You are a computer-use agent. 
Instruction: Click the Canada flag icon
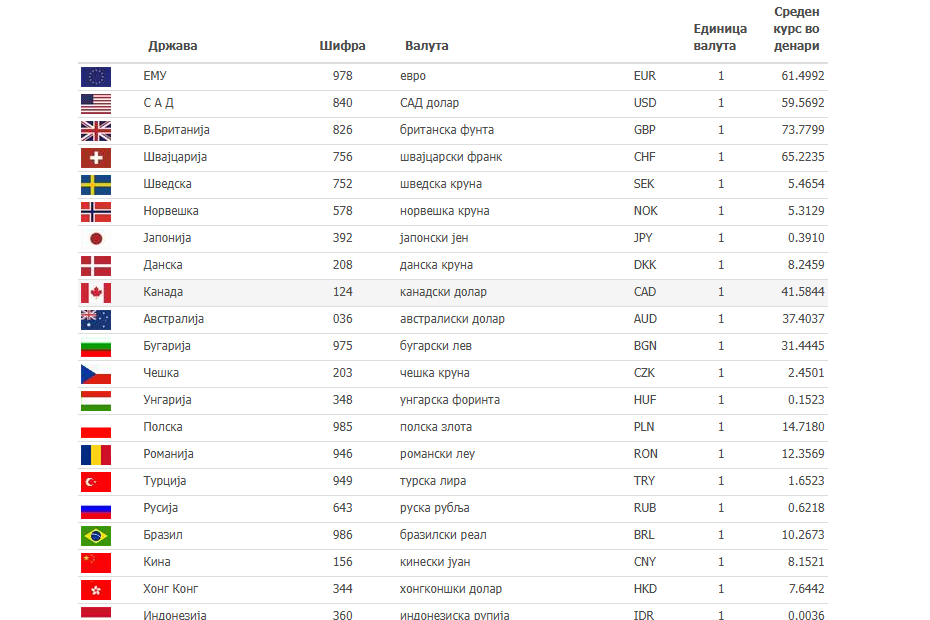(x=96, y=292)
